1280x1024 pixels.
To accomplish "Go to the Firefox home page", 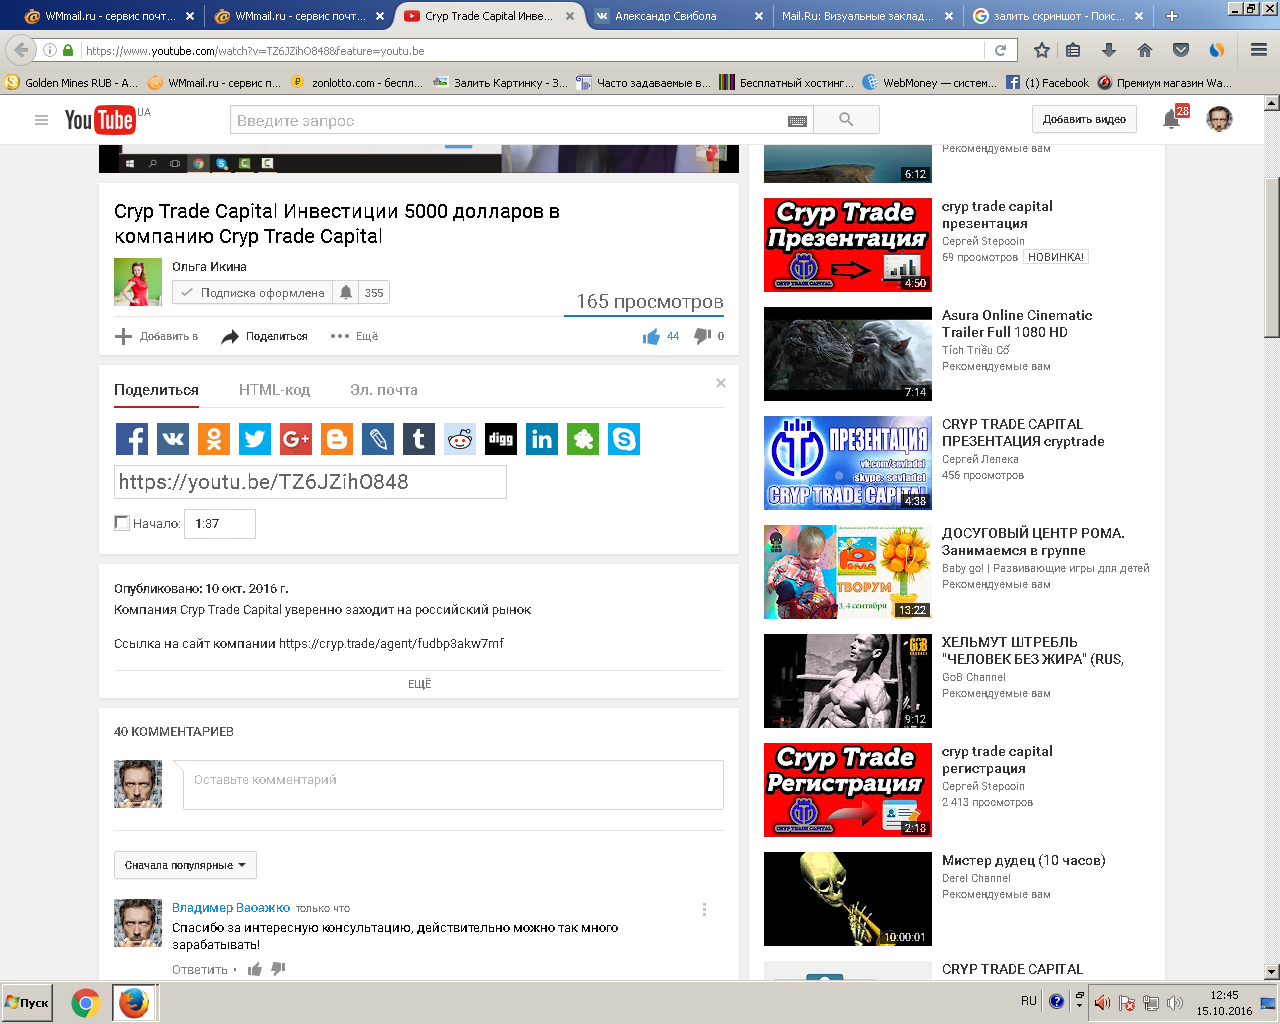I will 1145,50.
